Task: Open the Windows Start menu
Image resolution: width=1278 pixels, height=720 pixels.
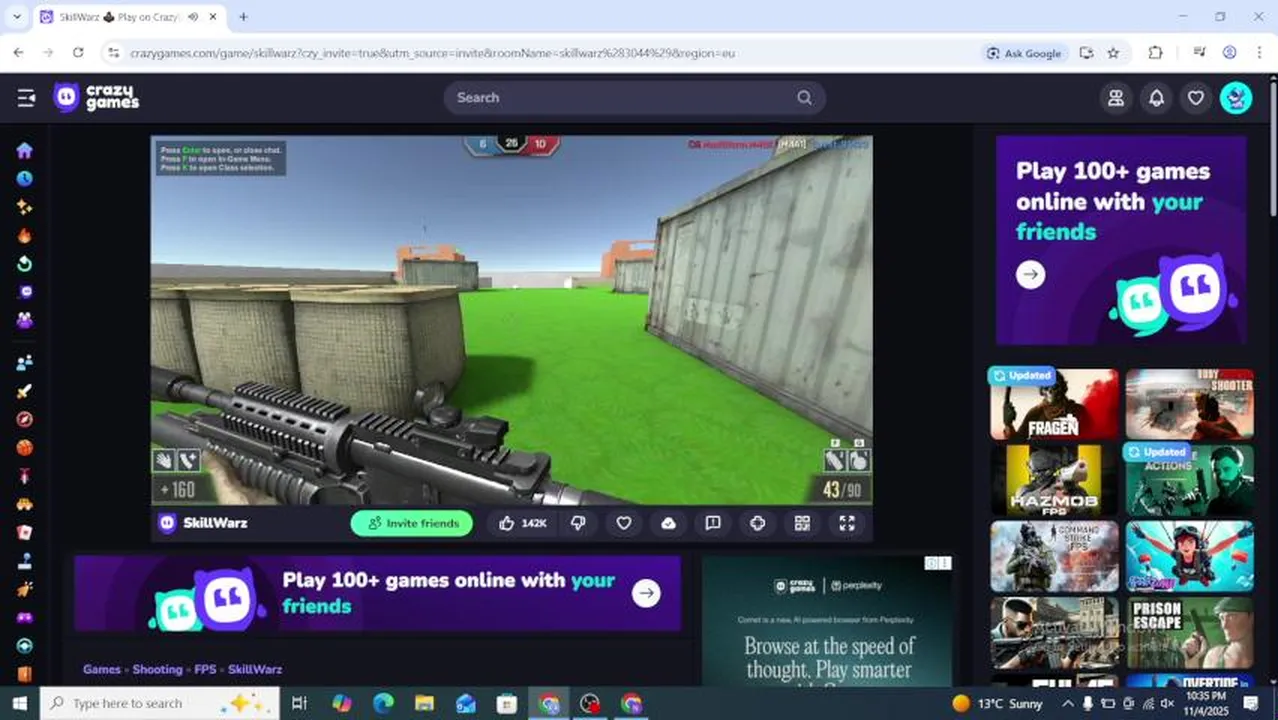Action: click(19, 703)
